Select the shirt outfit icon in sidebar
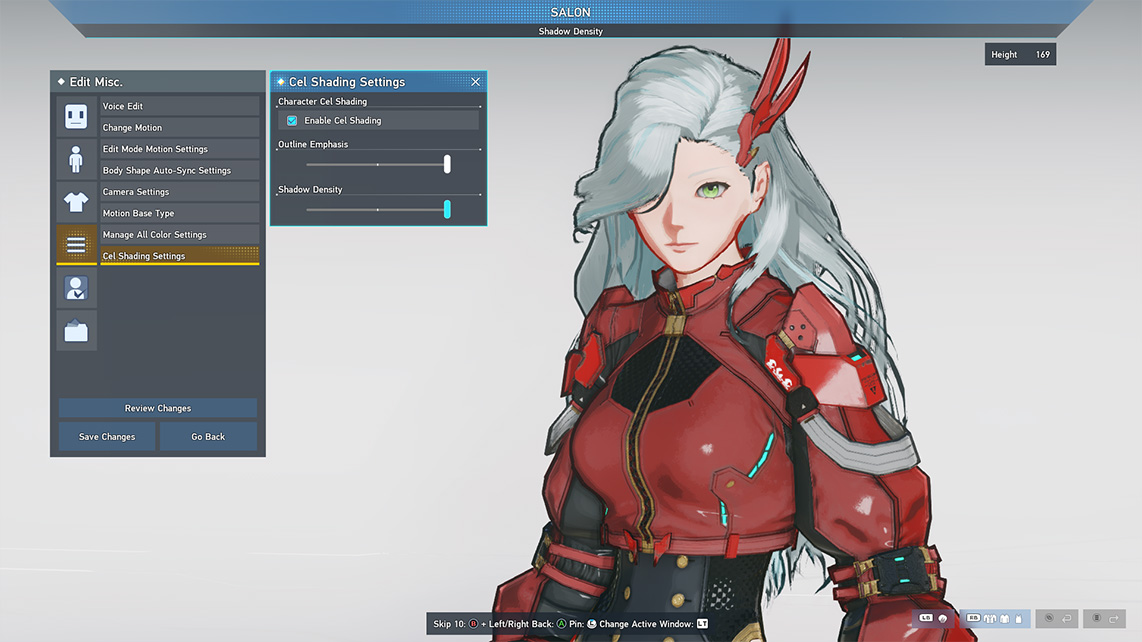The image size is (1142, 642). point(76,202)
